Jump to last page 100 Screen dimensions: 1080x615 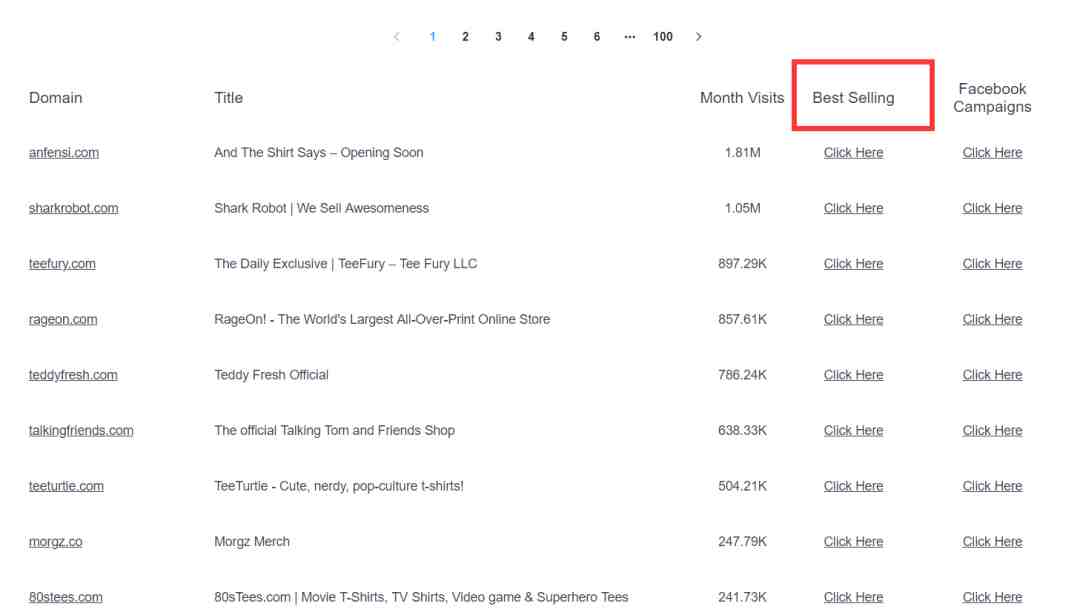click(x=663, y=37)
